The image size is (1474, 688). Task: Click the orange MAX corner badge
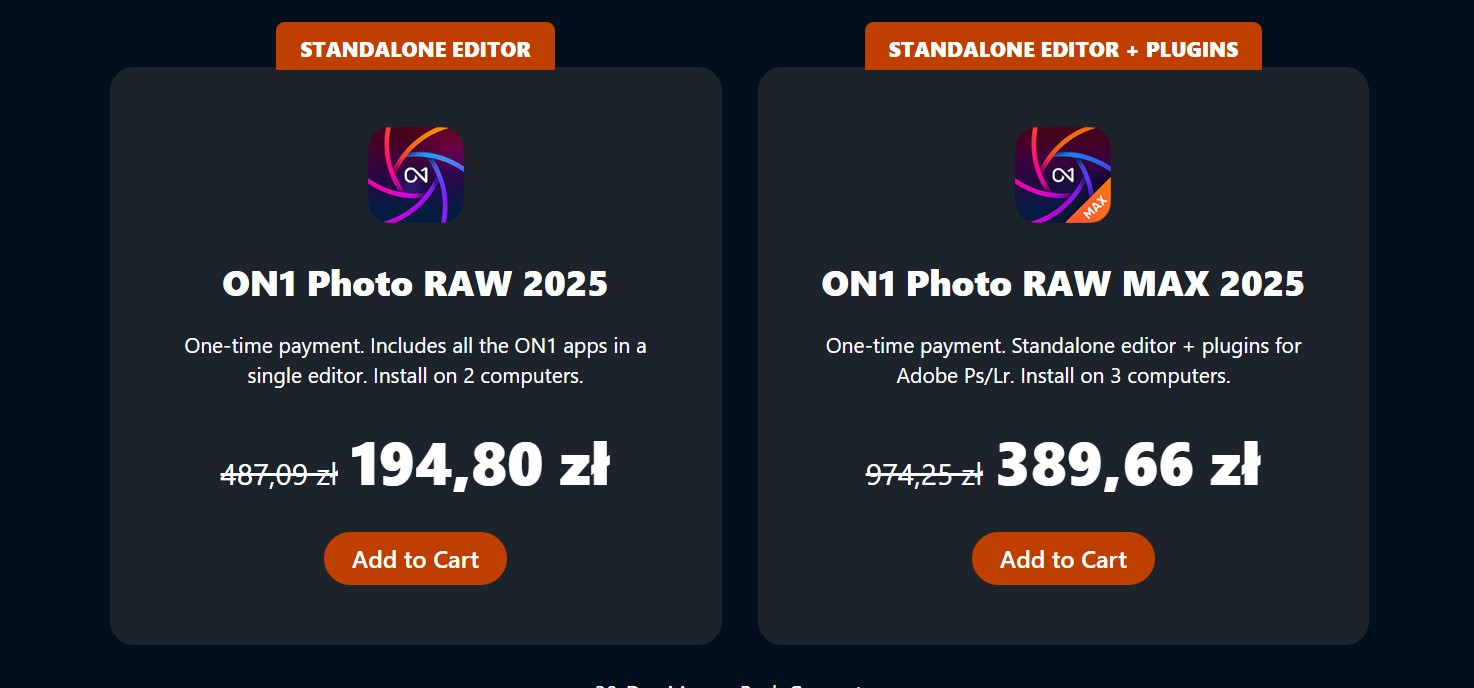coord(1095,205)
